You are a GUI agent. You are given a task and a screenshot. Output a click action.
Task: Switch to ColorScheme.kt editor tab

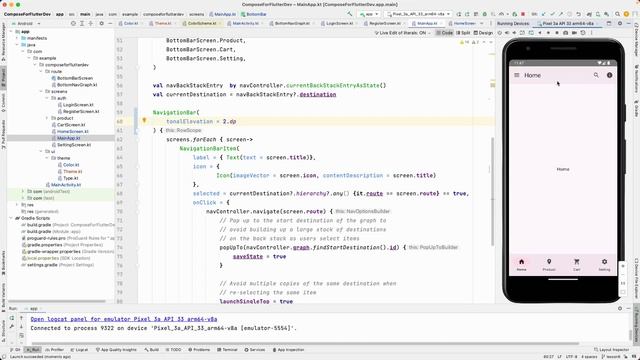coord(202,23)
